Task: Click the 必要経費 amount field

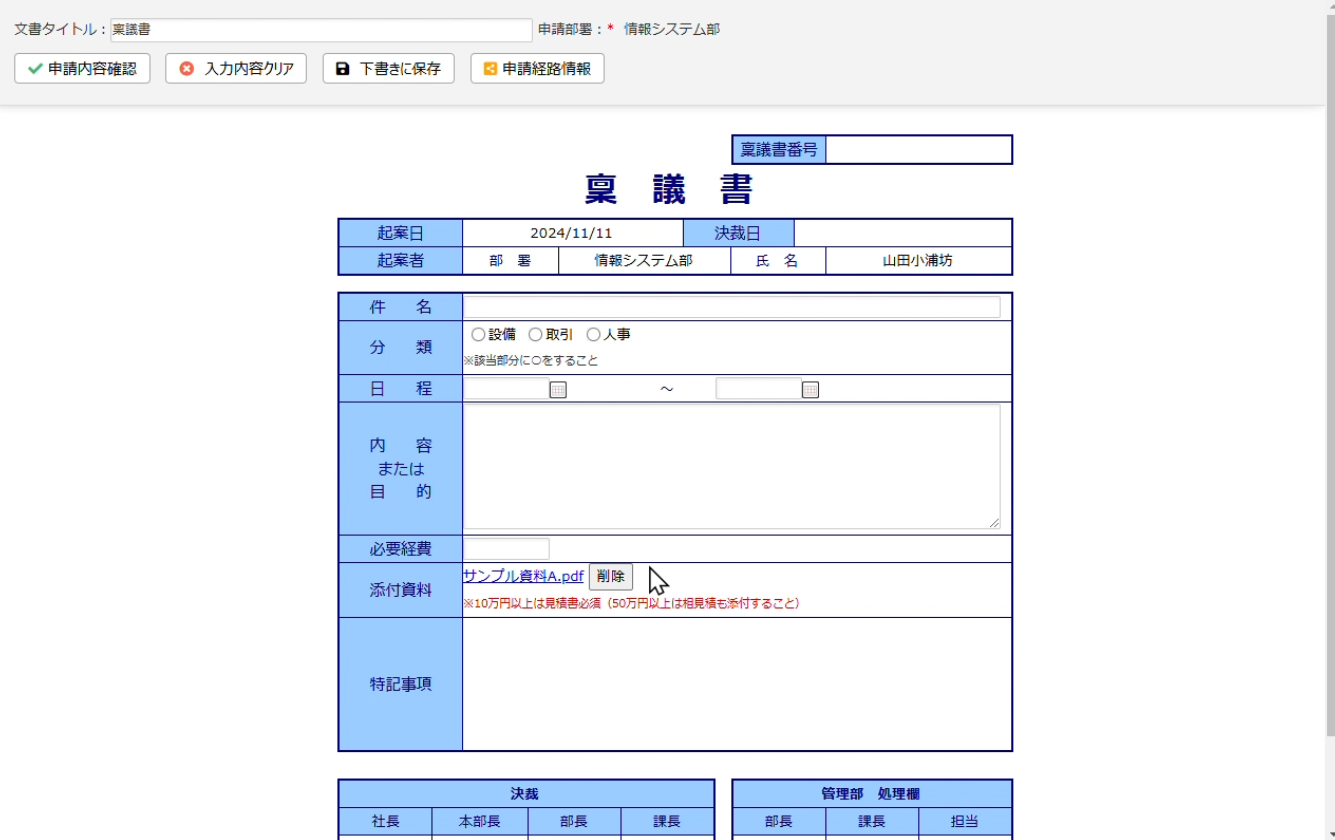Action: [506, 549]
